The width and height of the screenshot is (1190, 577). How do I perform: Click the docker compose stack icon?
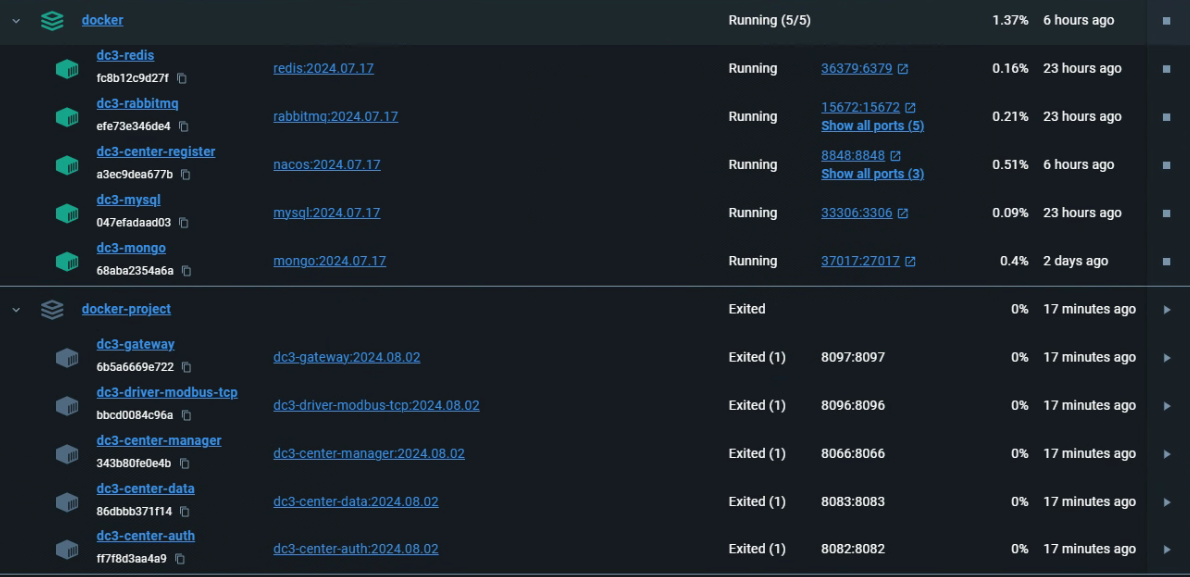pos(52,20)
